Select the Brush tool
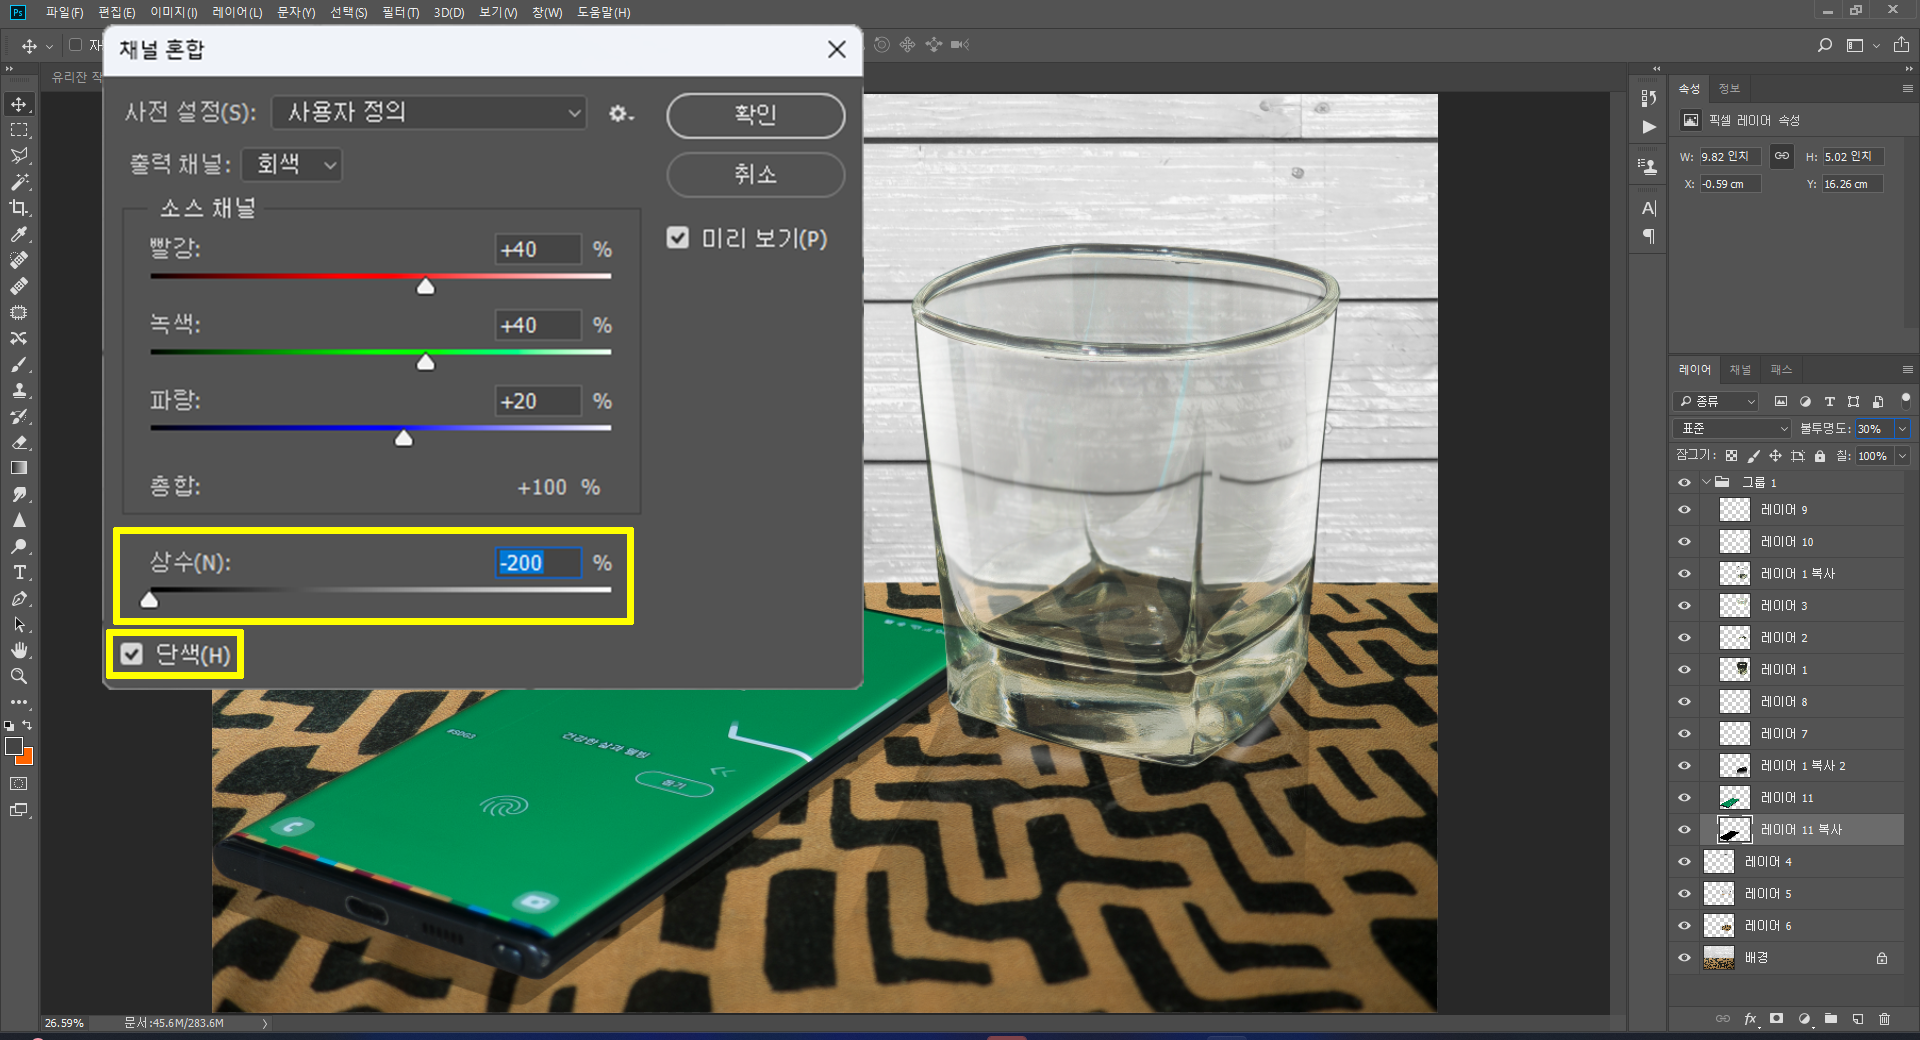Viewport: 1920px width, 1040px height. pyautogui.click(x=19, y=364)
